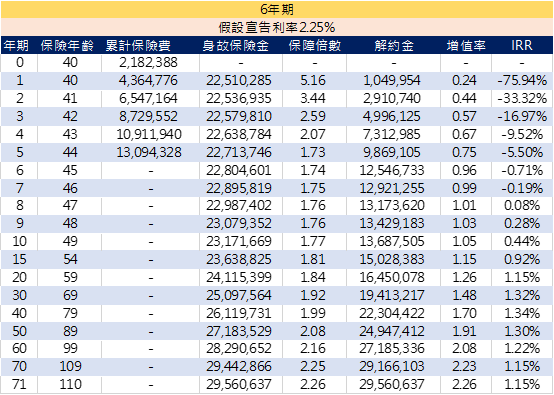
Task: Select the 13,094,328 premium cell
Action: [x=149, y=153]
